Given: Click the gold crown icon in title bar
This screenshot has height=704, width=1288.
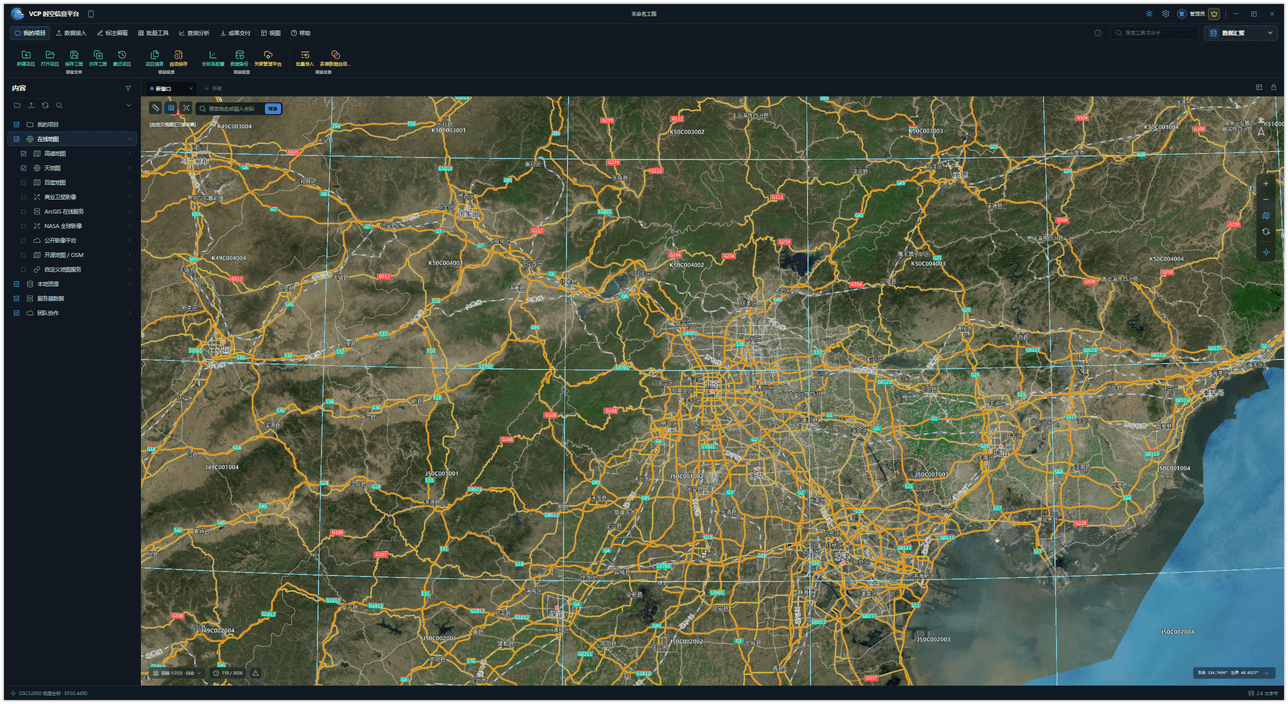Looking at the screenshot, I should point(1214,14).
